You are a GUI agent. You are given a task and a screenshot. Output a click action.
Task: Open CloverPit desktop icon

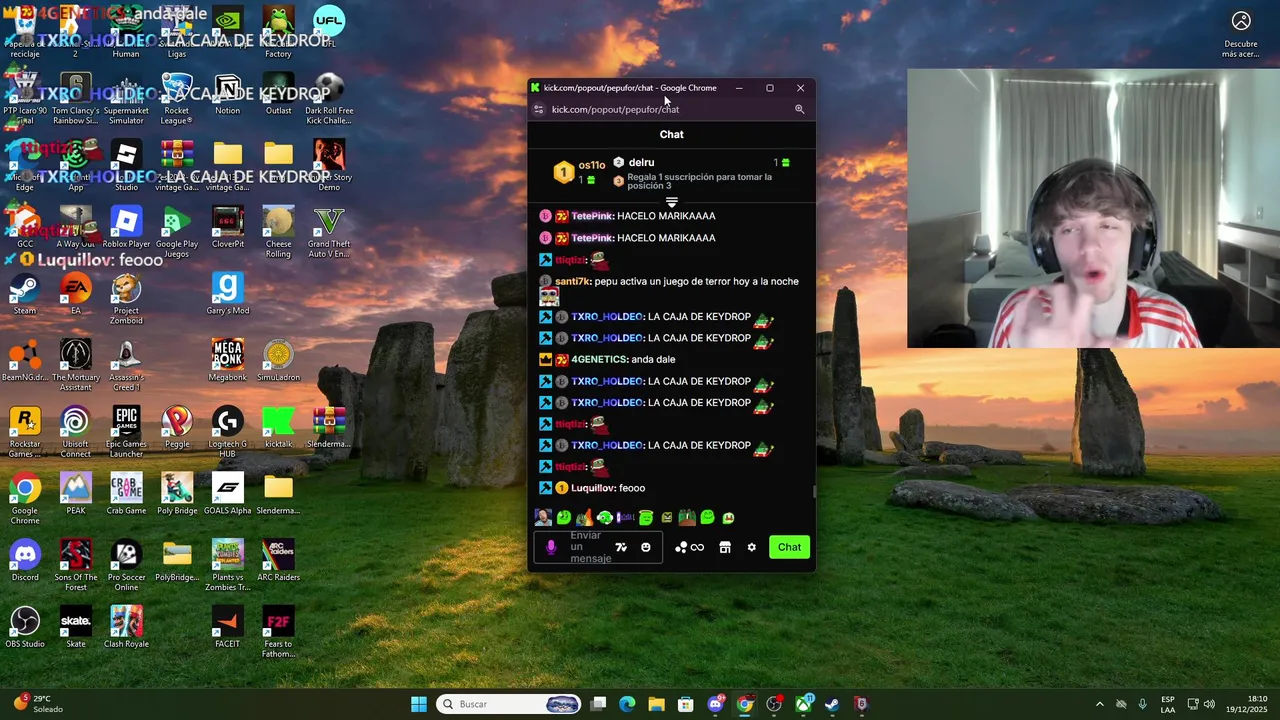(228, 228)
